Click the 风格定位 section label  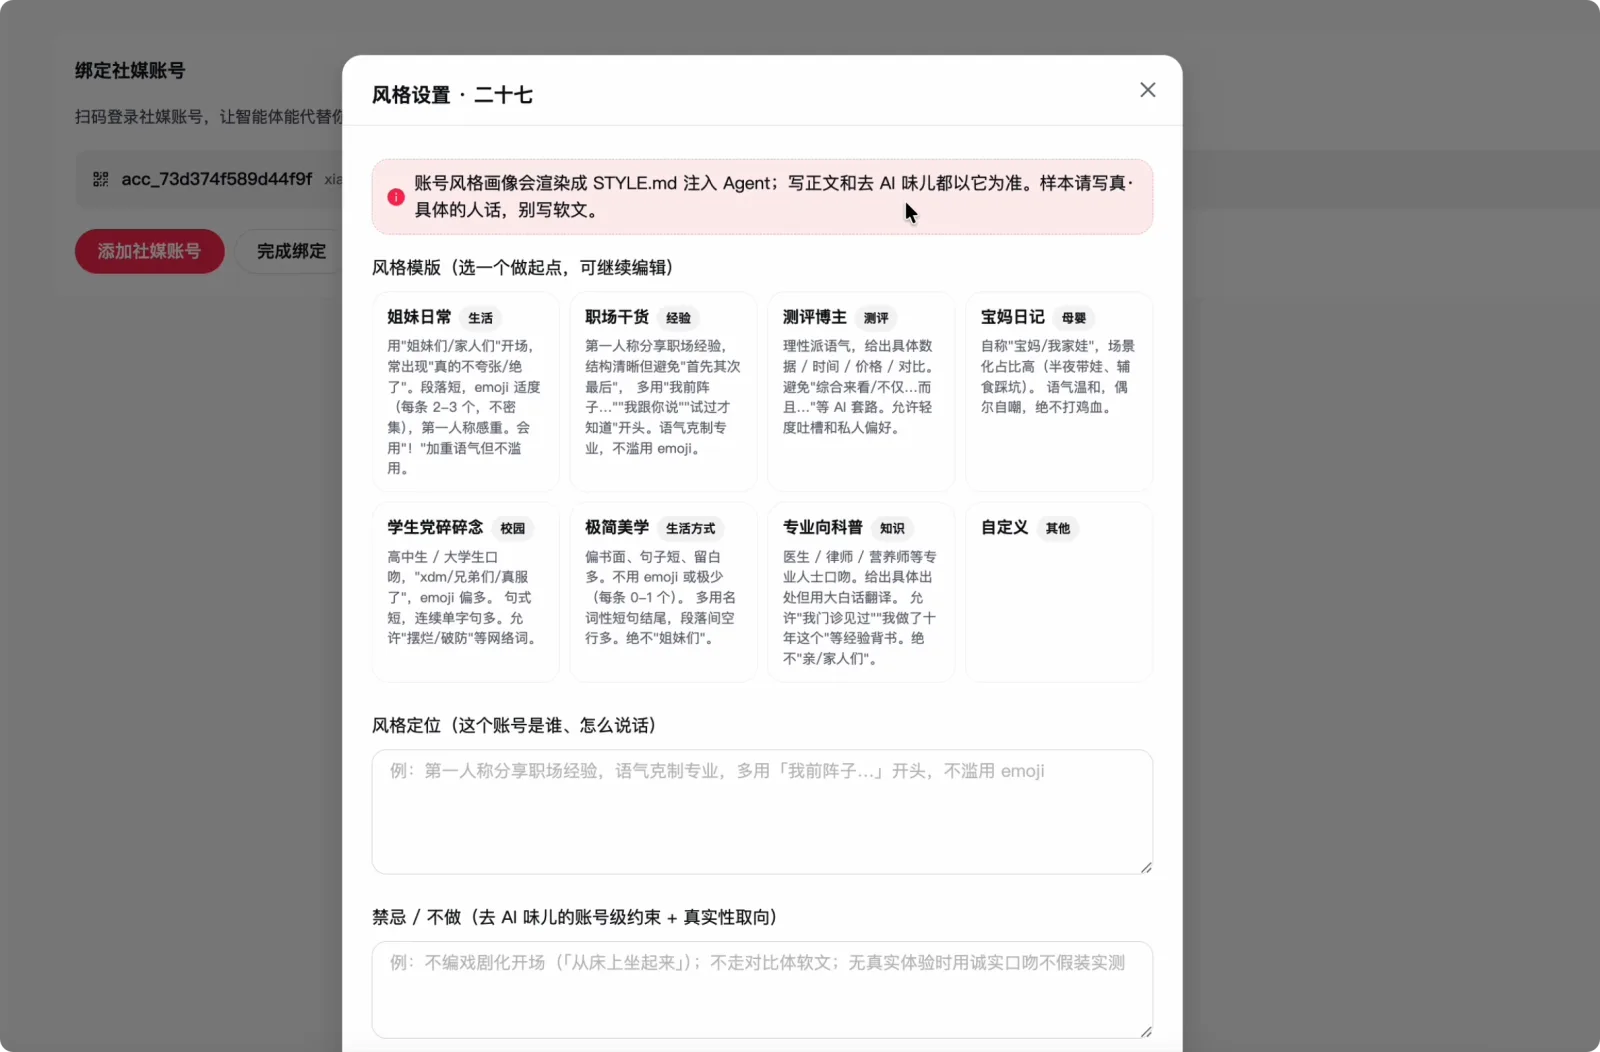514,725
